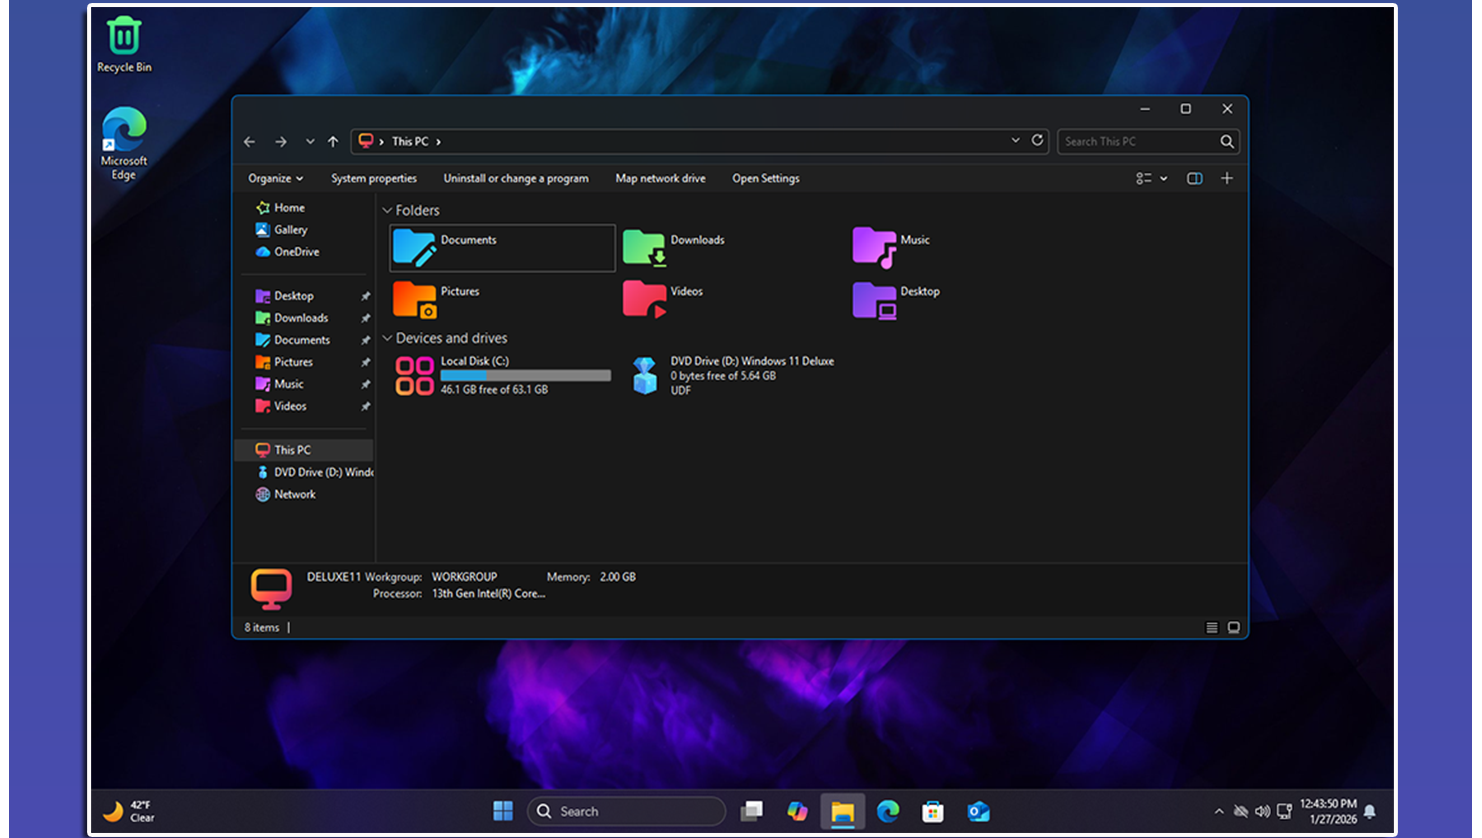Open DVD Drive (D:) Windows 11 Deluxe
Screen dimensions: 1482x838
coord(645,376)
